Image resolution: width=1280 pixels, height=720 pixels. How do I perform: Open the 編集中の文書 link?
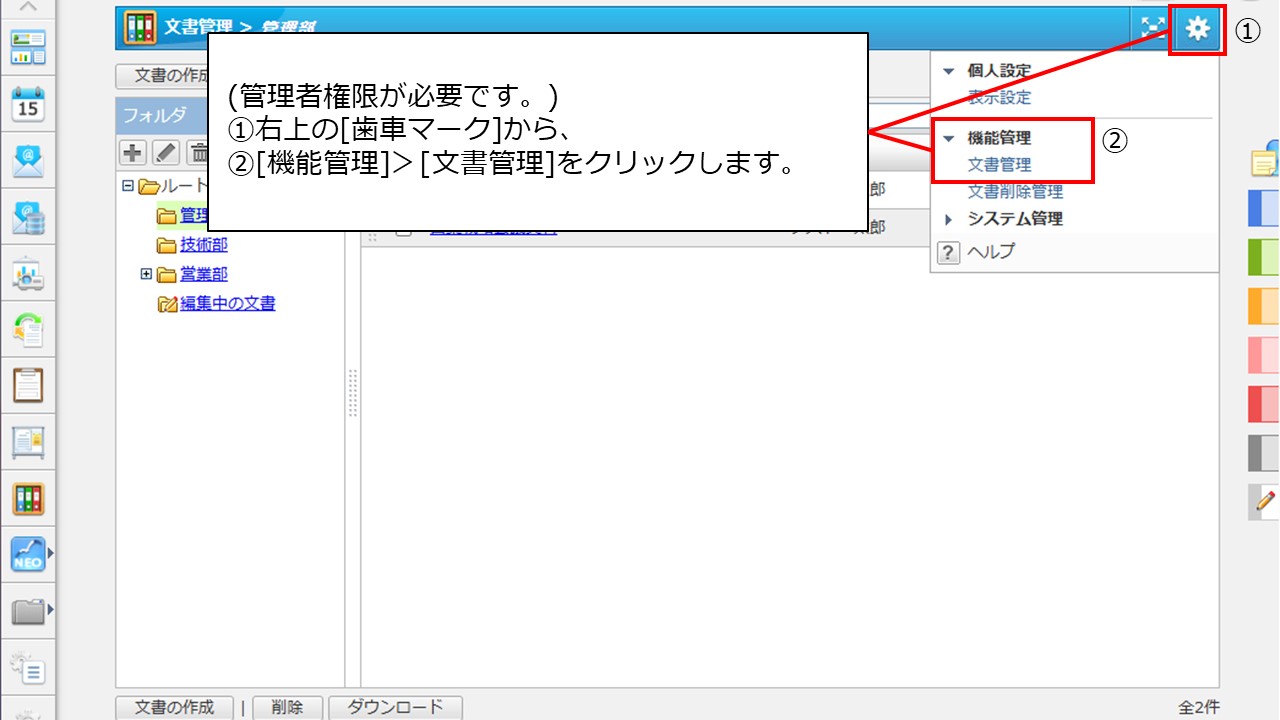[227, 303]
